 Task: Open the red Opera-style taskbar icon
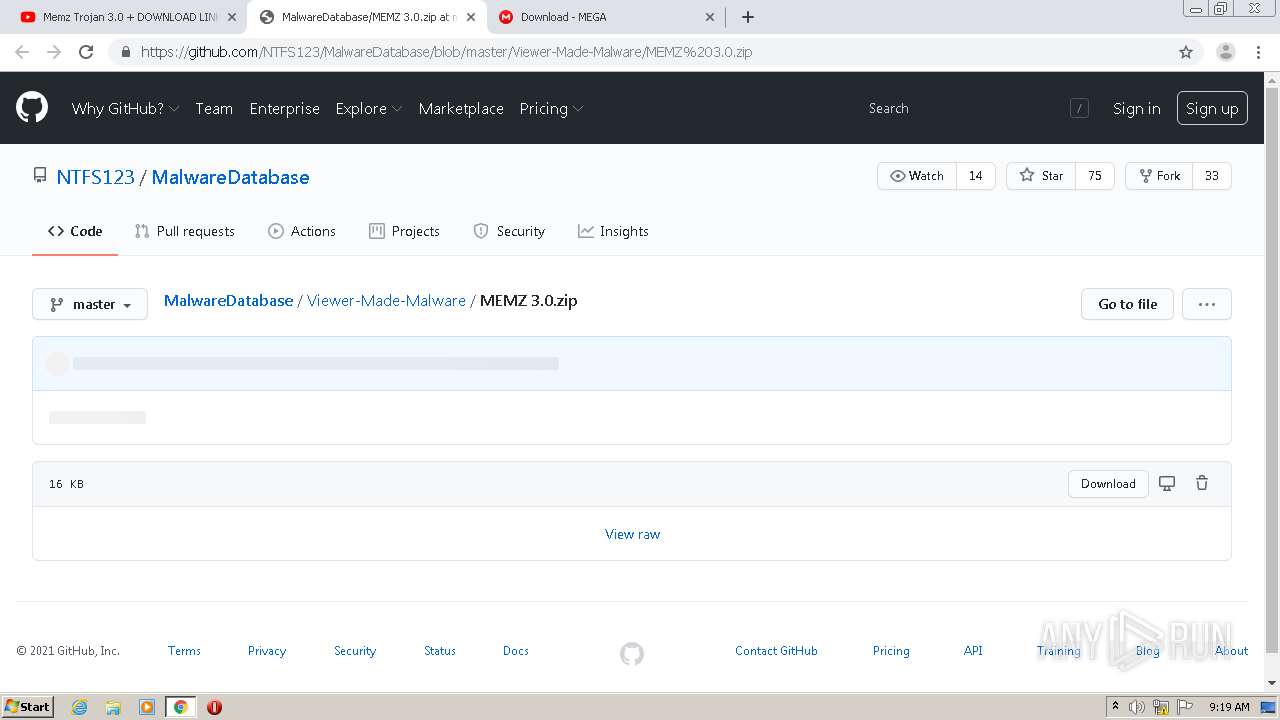tap(214, 707)
